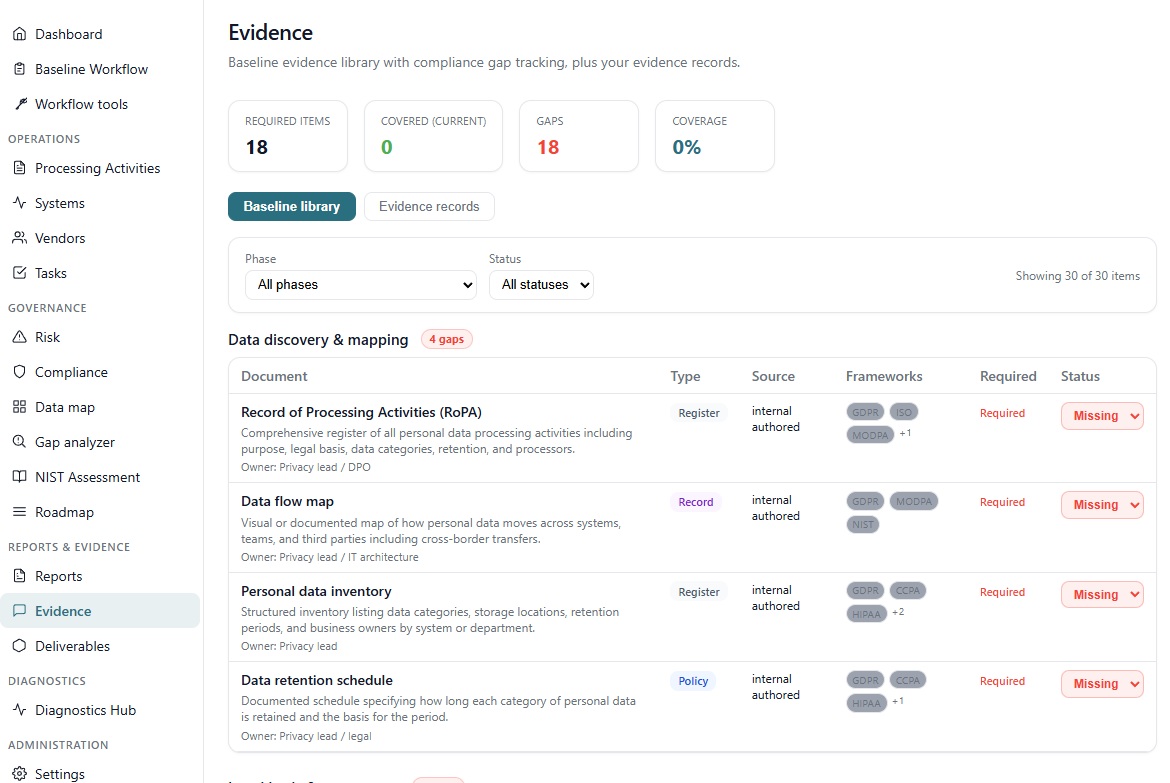Open the Diagnostics Hub activity icon
The width and height of the screenshot is (1170, 783).
click(x=20, y=710)
